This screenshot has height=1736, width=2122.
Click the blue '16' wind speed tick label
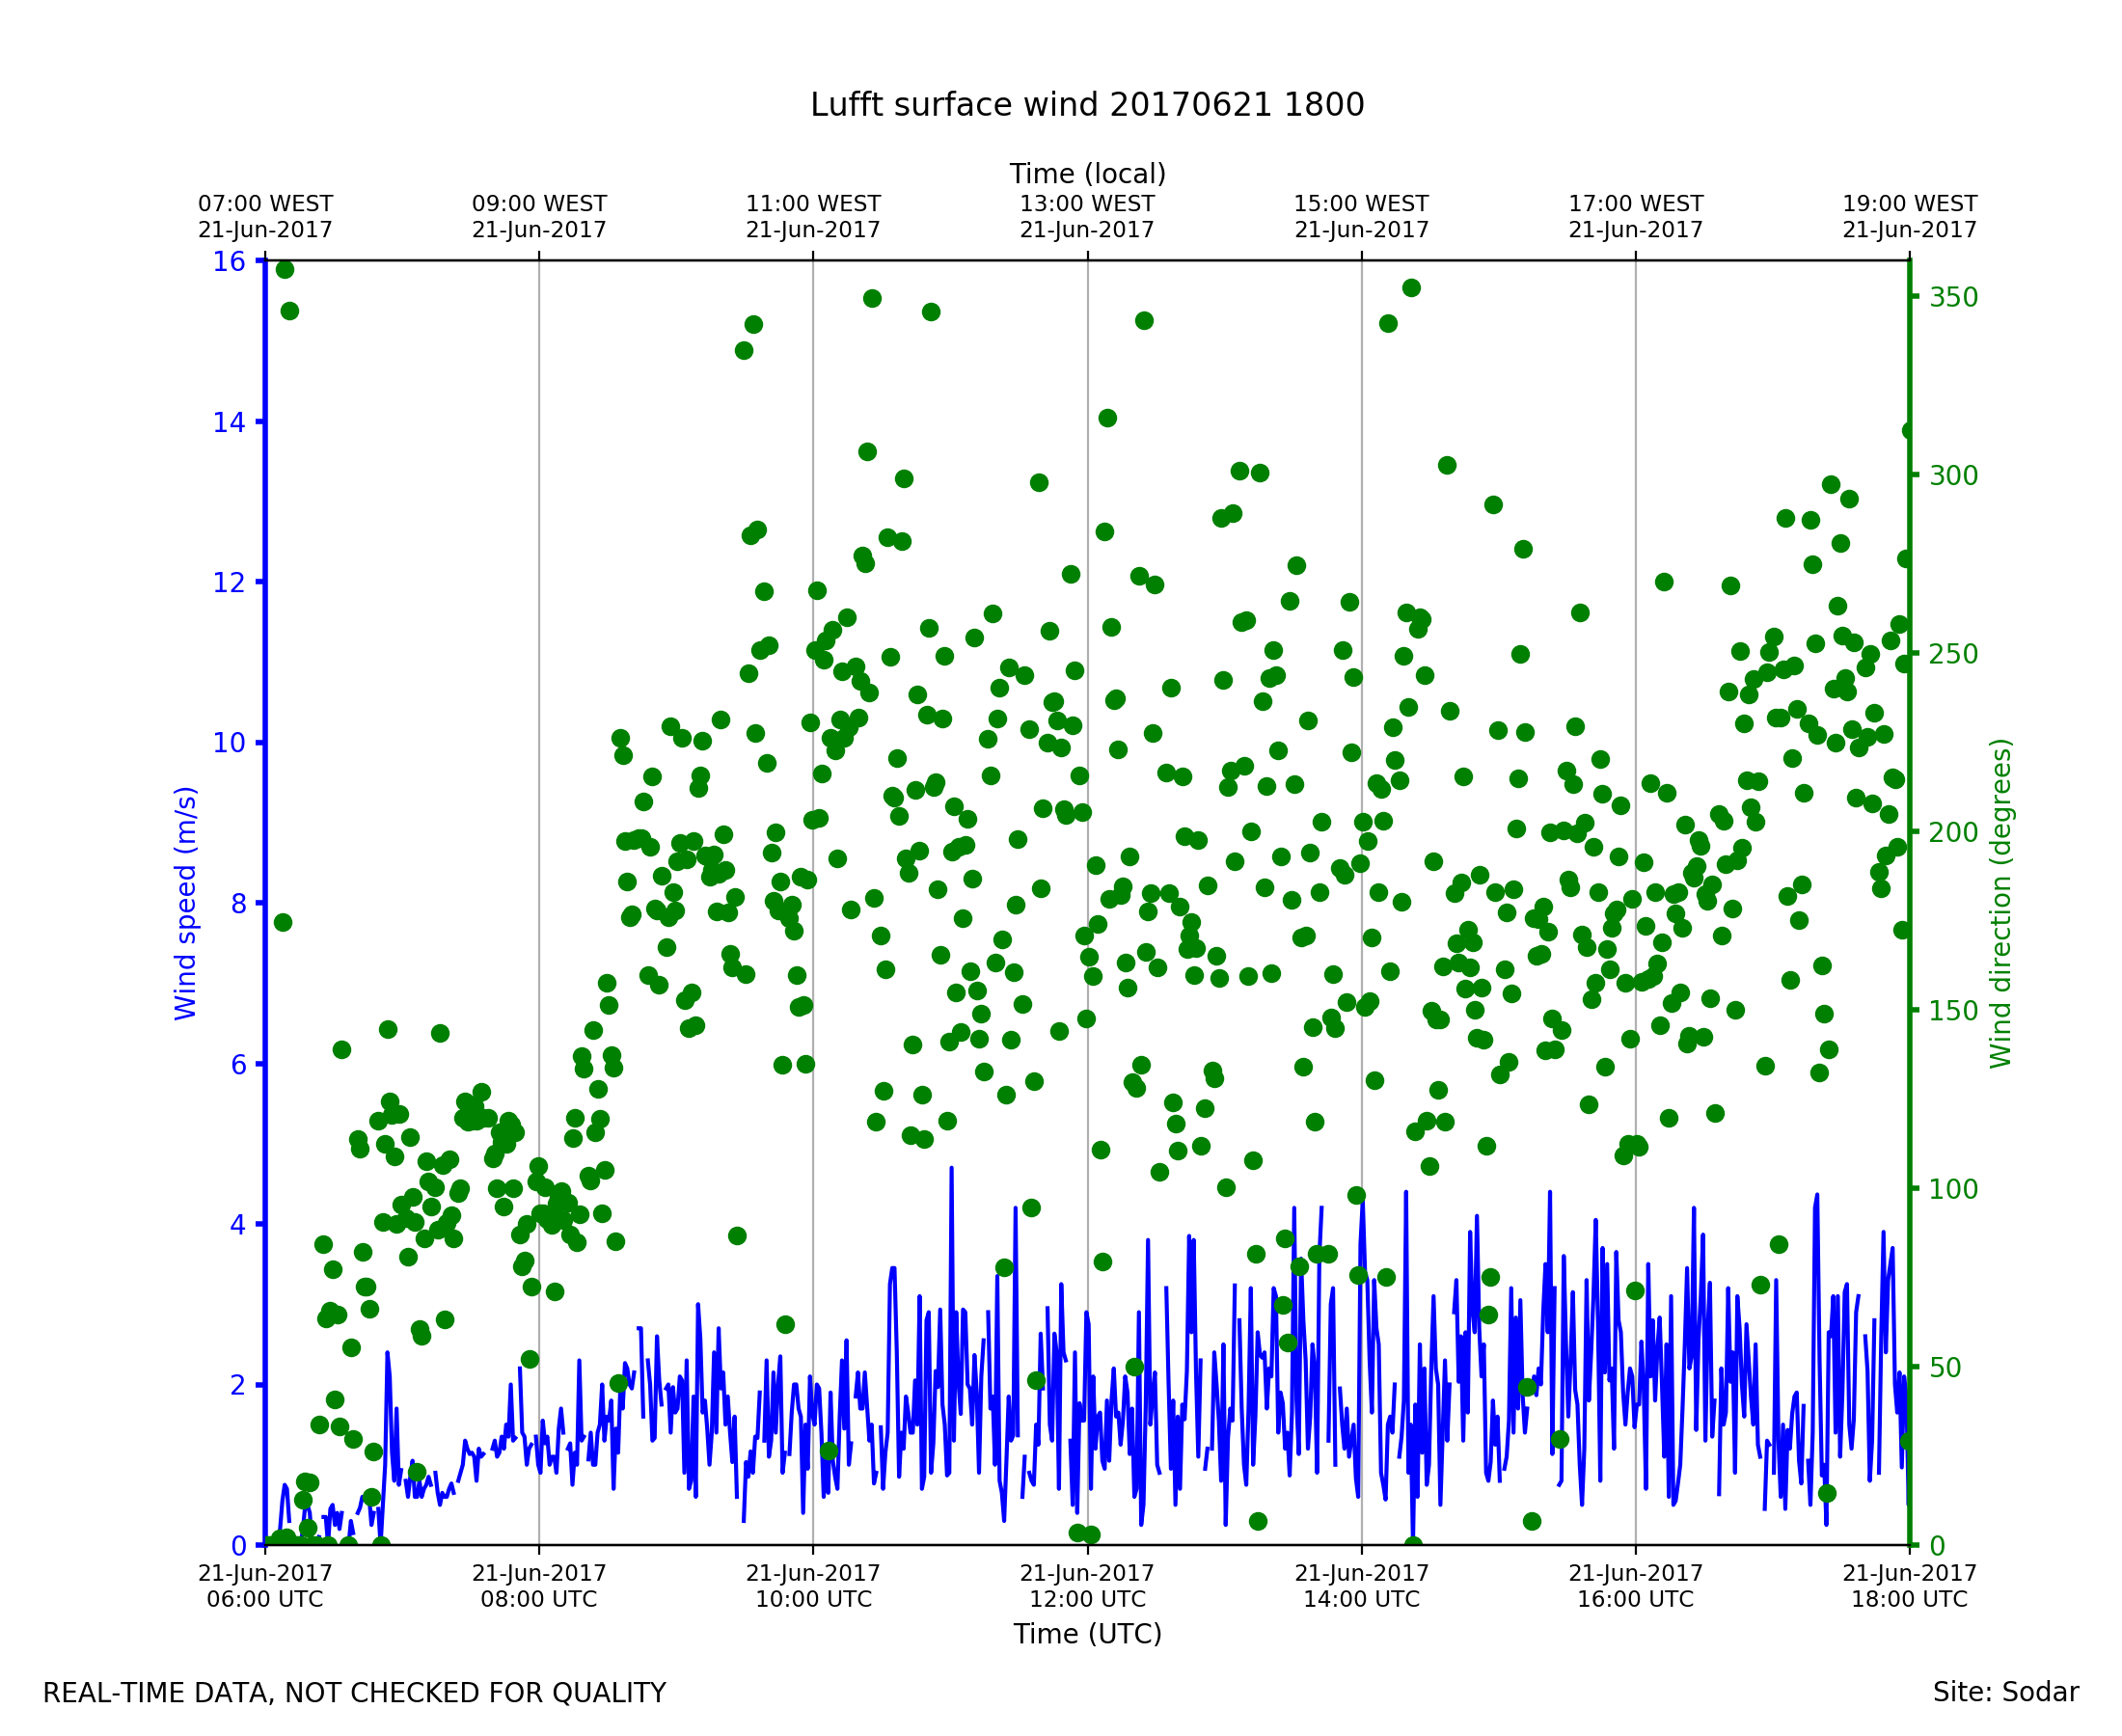(228, 262)
